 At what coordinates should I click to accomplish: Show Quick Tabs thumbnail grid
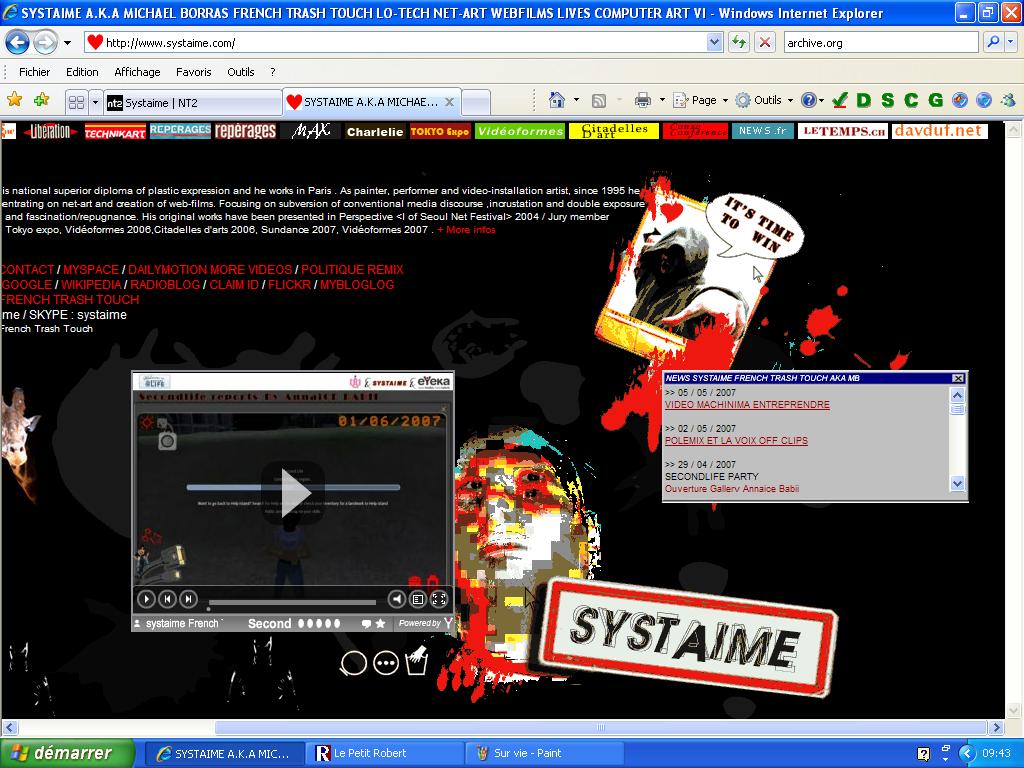76,103
